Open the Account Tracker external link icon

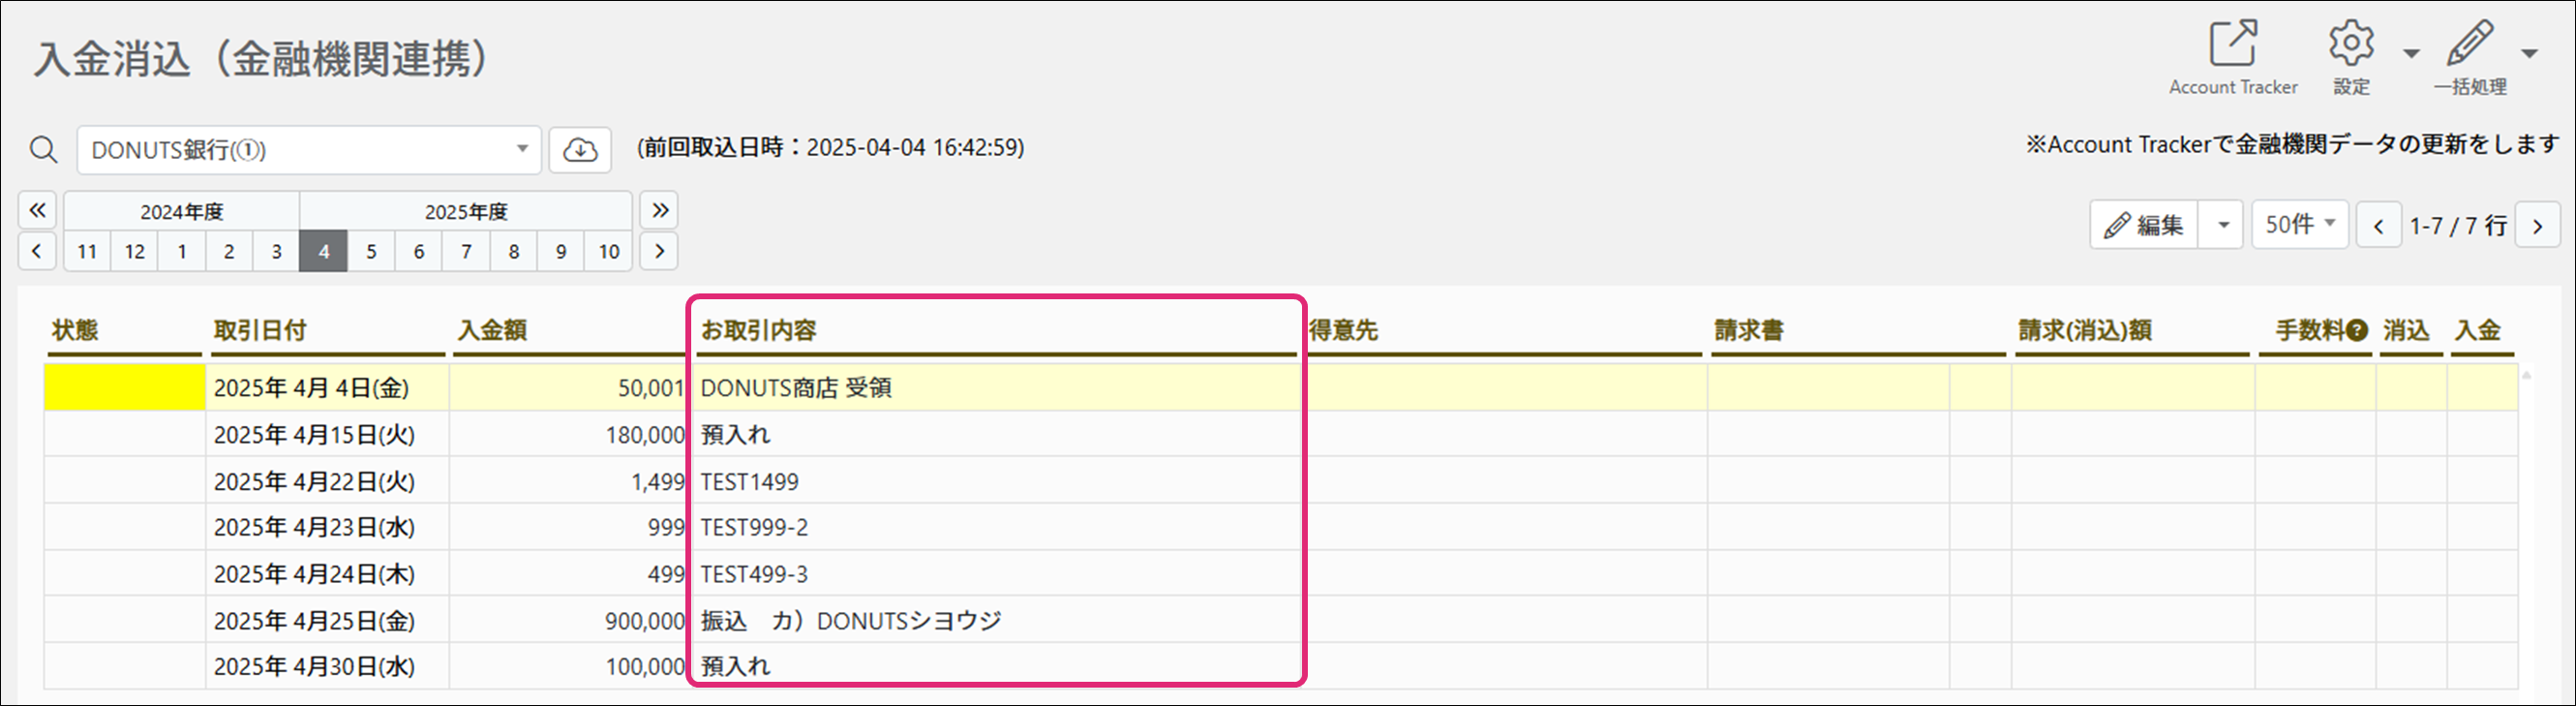[2232, 43]
